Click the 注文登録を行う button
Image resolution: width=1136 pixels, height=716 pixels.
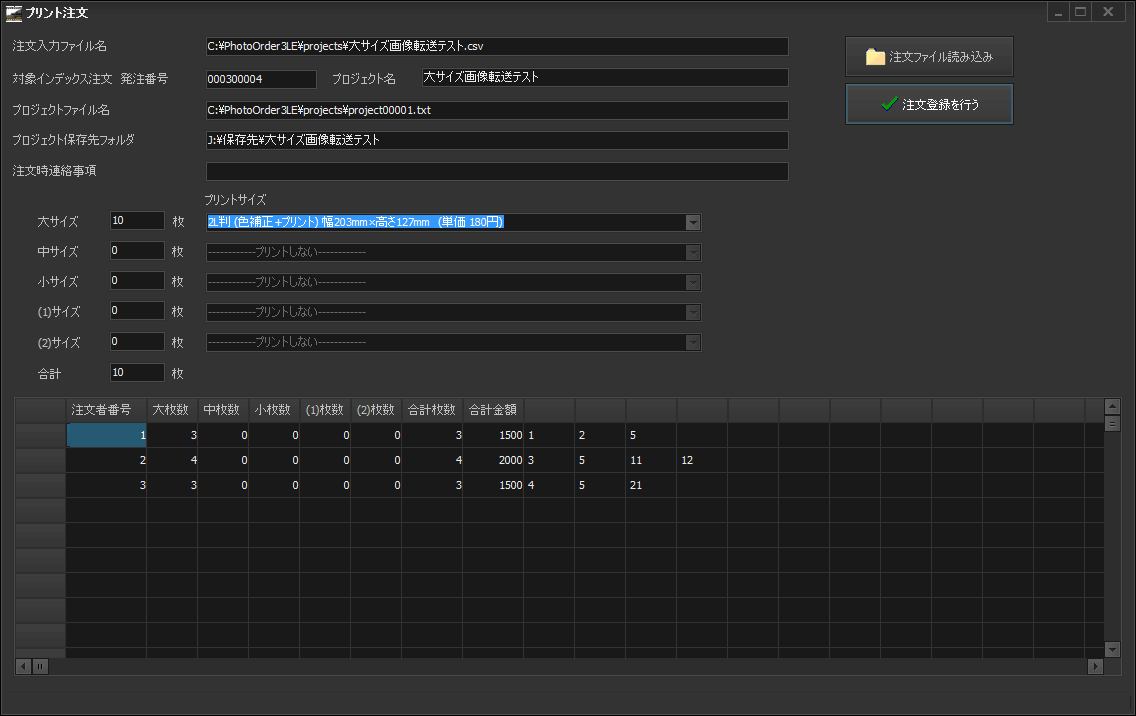(929, 104)
